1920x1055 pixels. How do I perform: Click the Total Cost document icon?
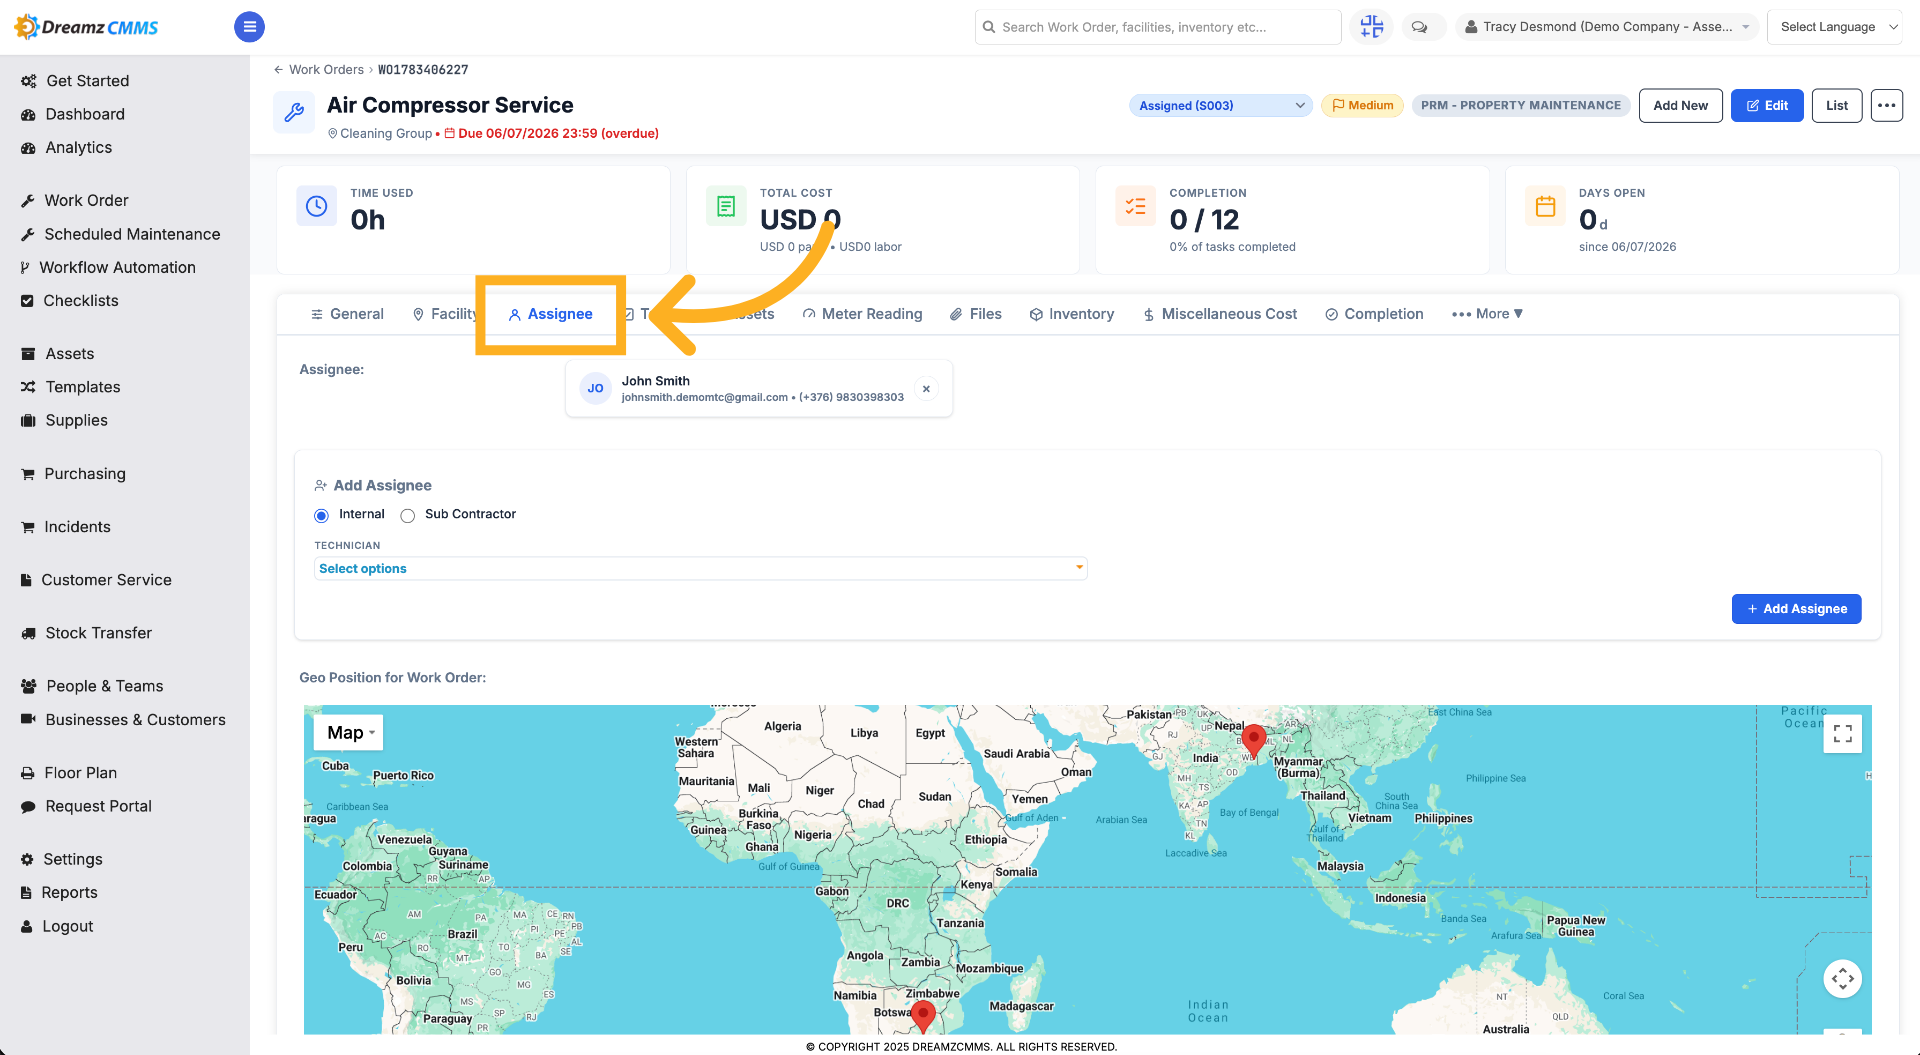[x=726, y=206]
